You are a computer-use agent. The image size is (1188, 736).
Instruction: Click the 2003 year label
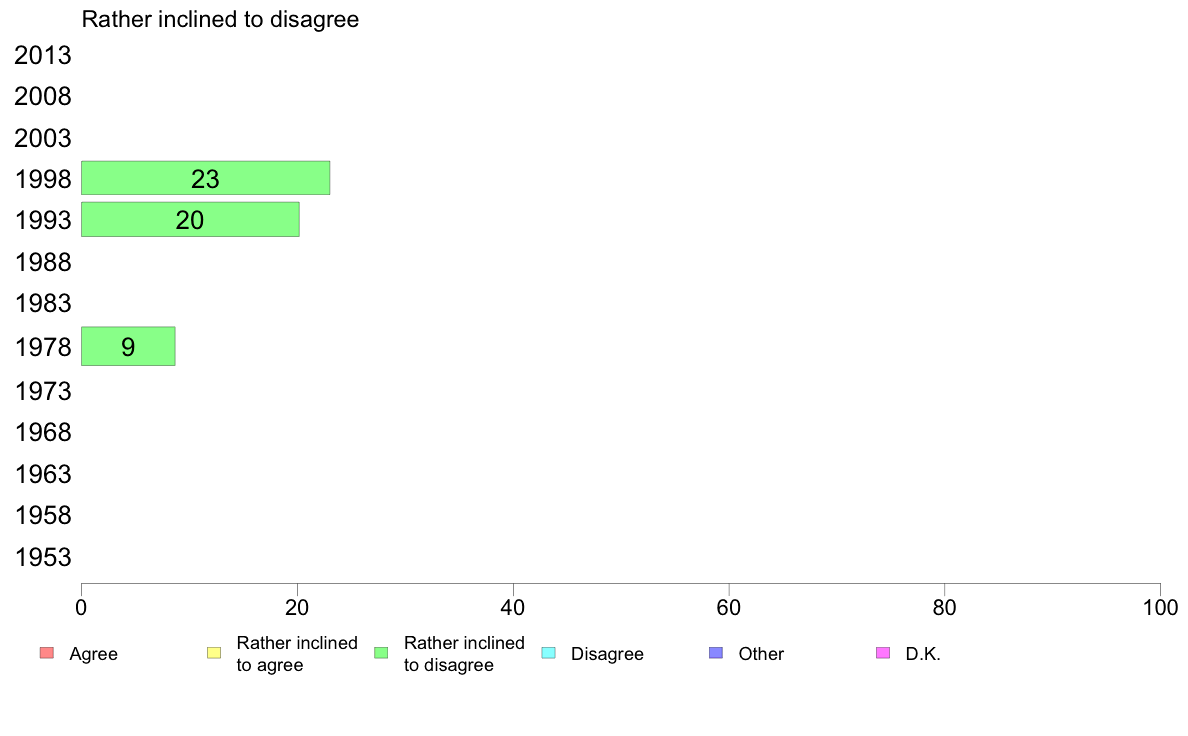43,139
